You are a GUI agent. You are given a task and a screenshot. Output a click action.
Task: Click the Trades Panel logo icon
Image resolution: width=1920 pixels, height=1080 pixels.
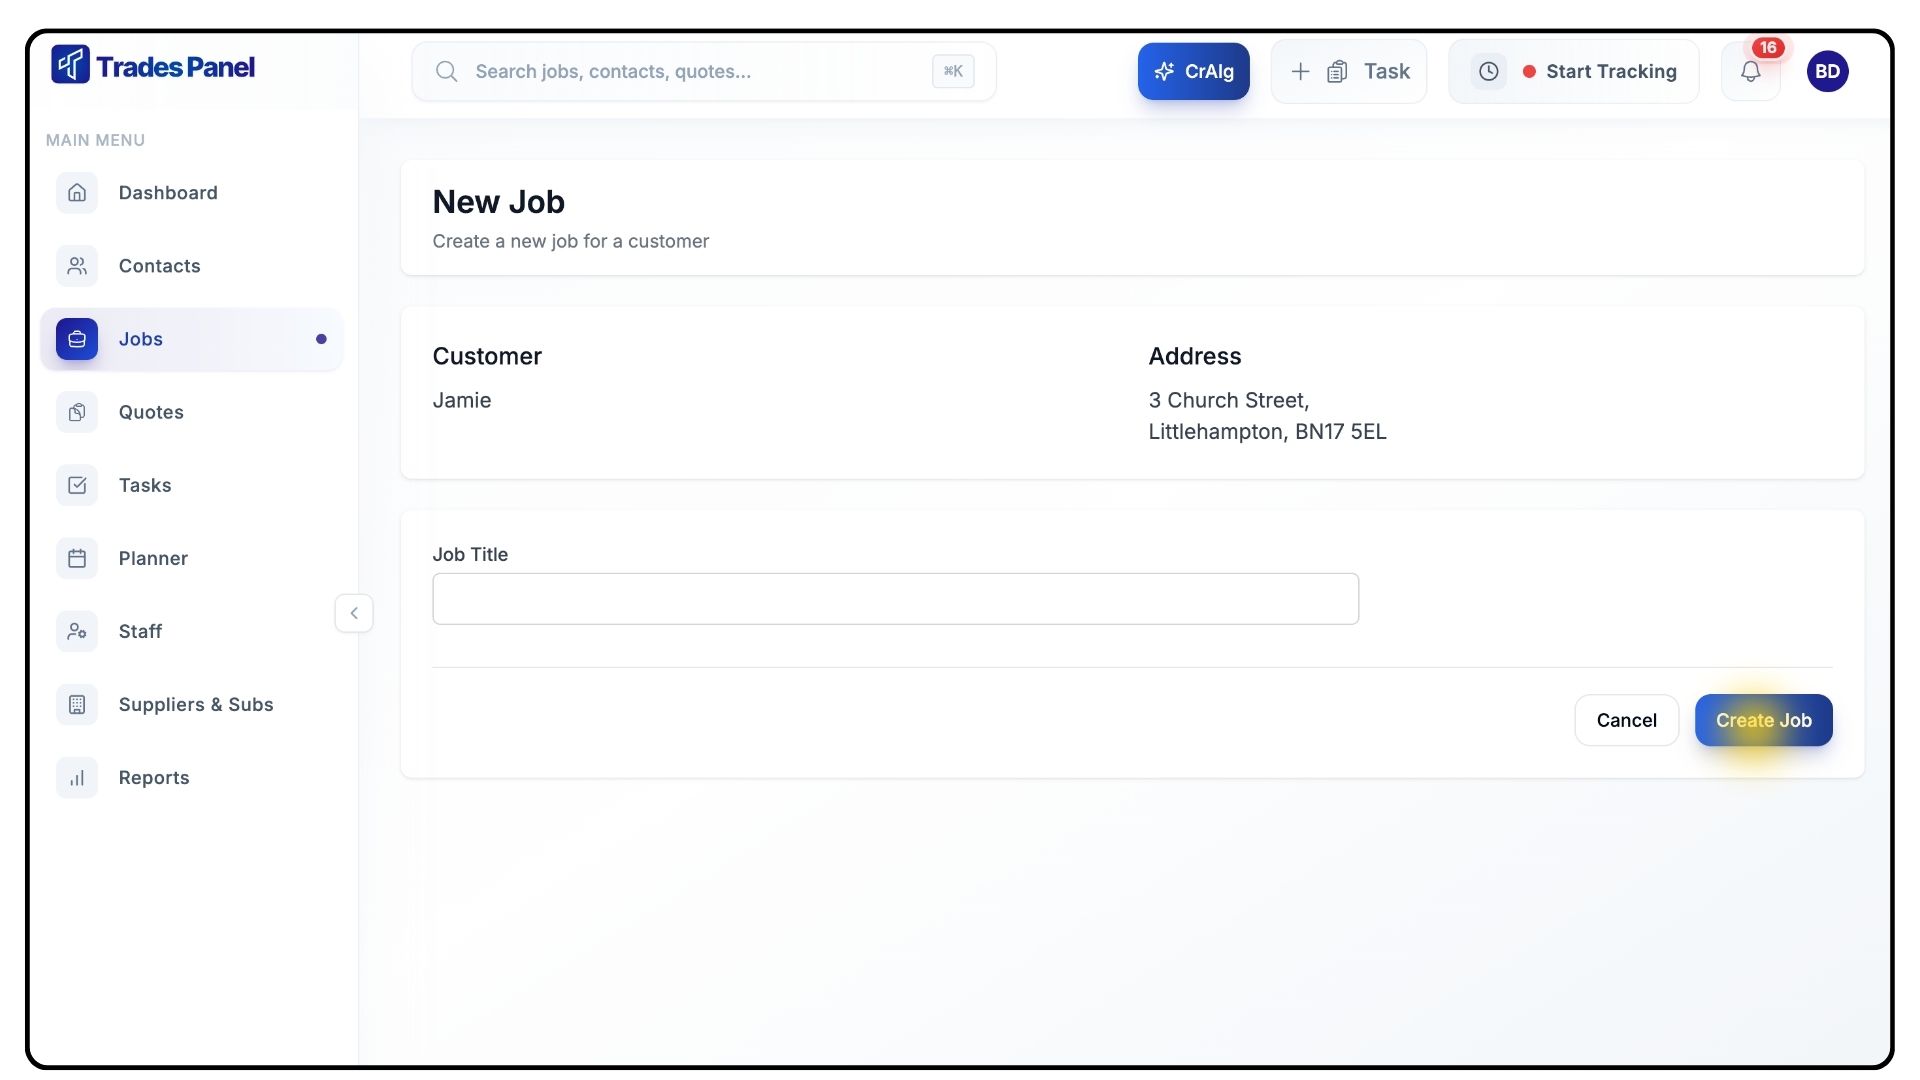[70, 65]
